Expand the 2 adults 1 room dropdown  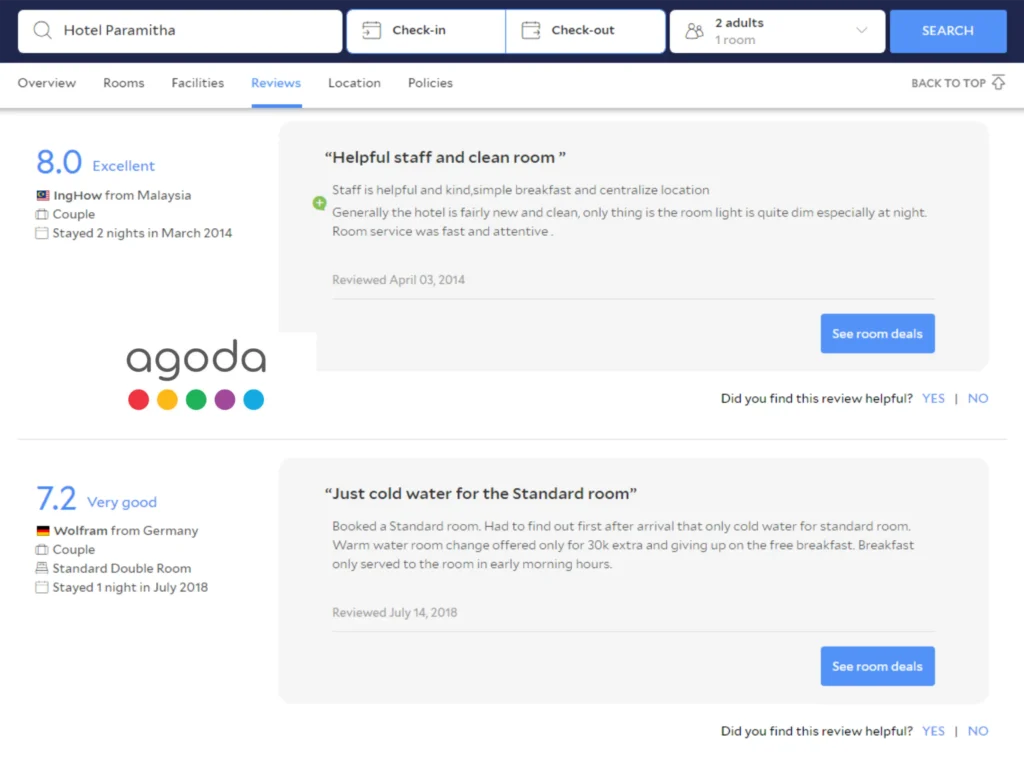(x=777, y=31)
